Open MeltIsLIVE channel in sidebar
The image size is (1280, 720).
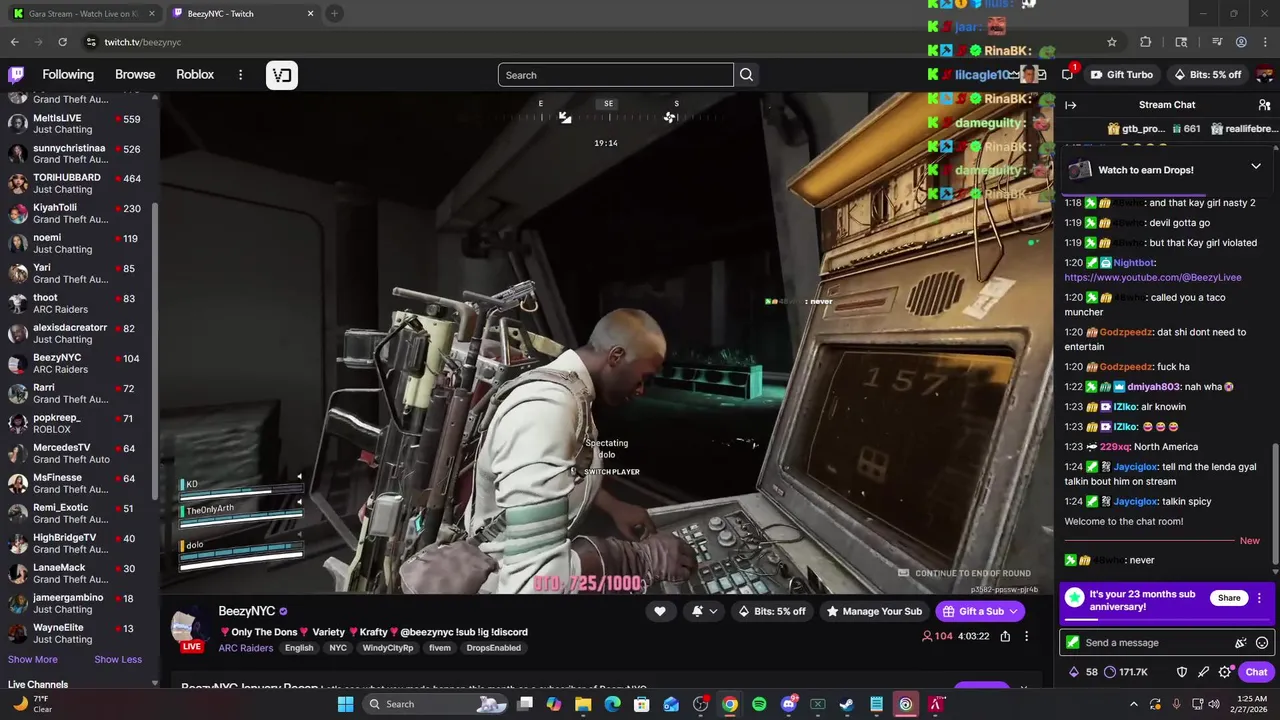tap(80, 124)
